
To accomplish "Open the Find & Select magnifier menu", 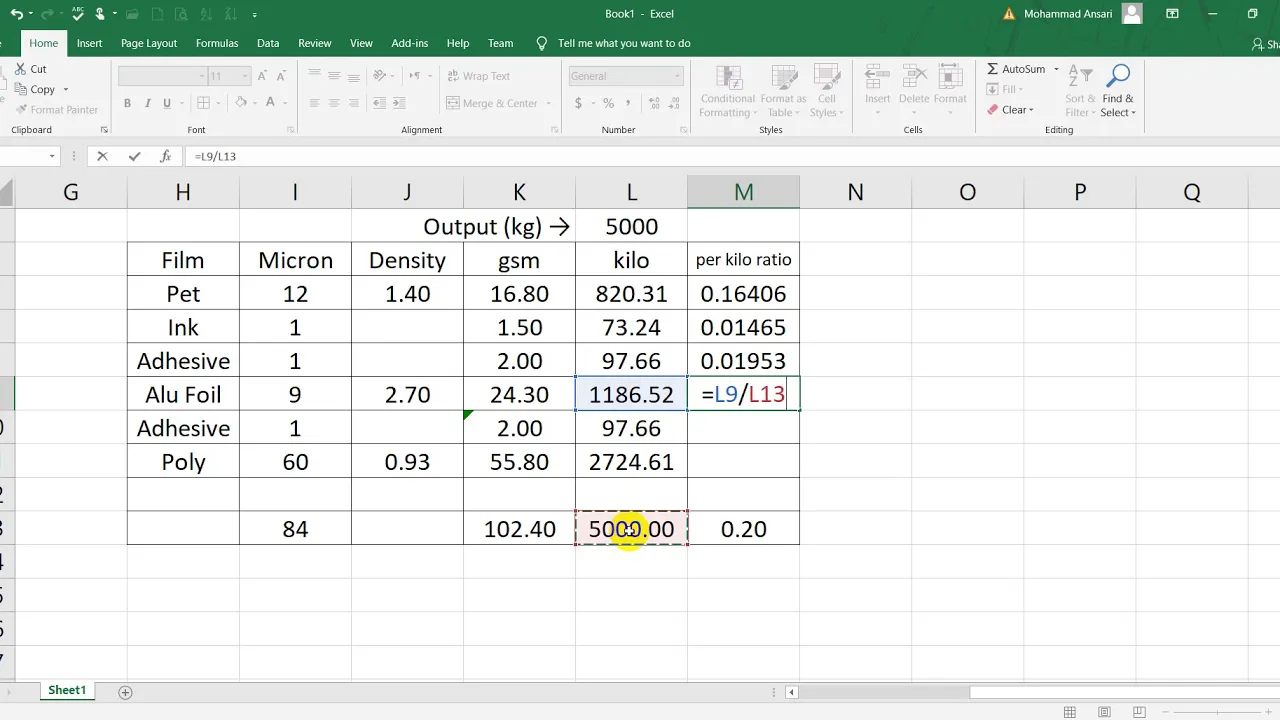I will 1118,91.
